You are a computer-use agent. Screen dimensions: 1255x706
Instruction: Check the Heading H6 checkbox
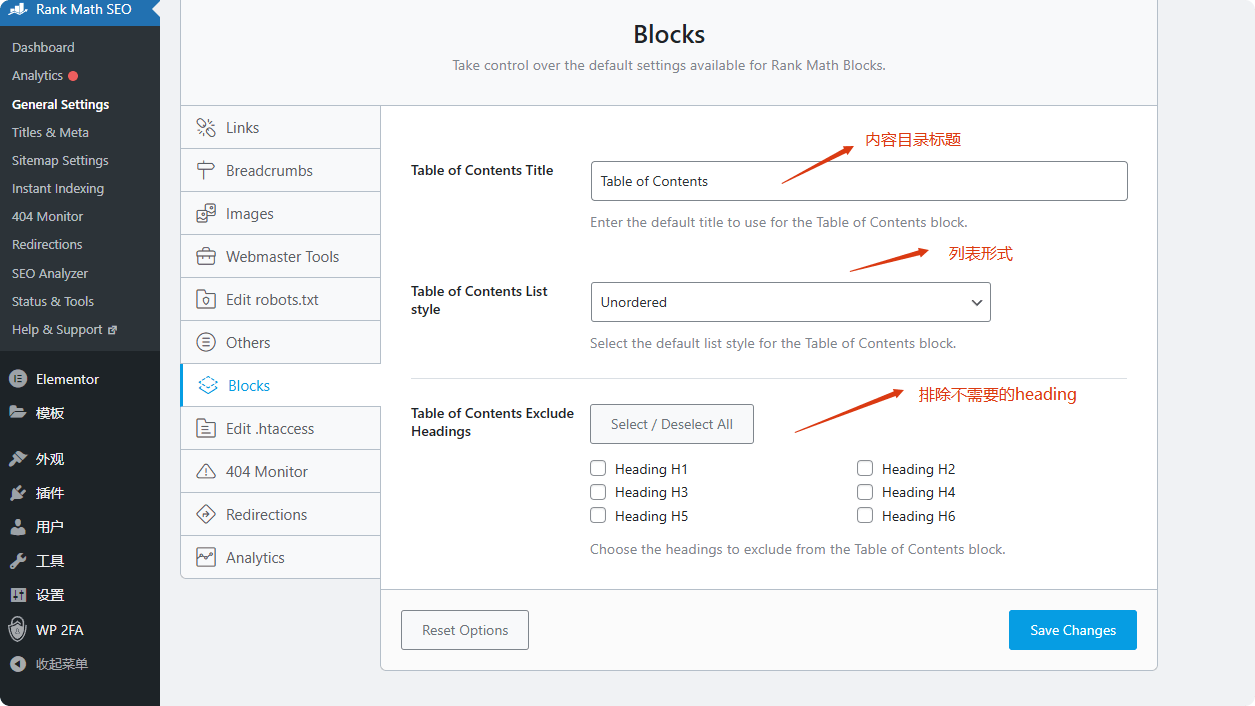pos(865,516)
